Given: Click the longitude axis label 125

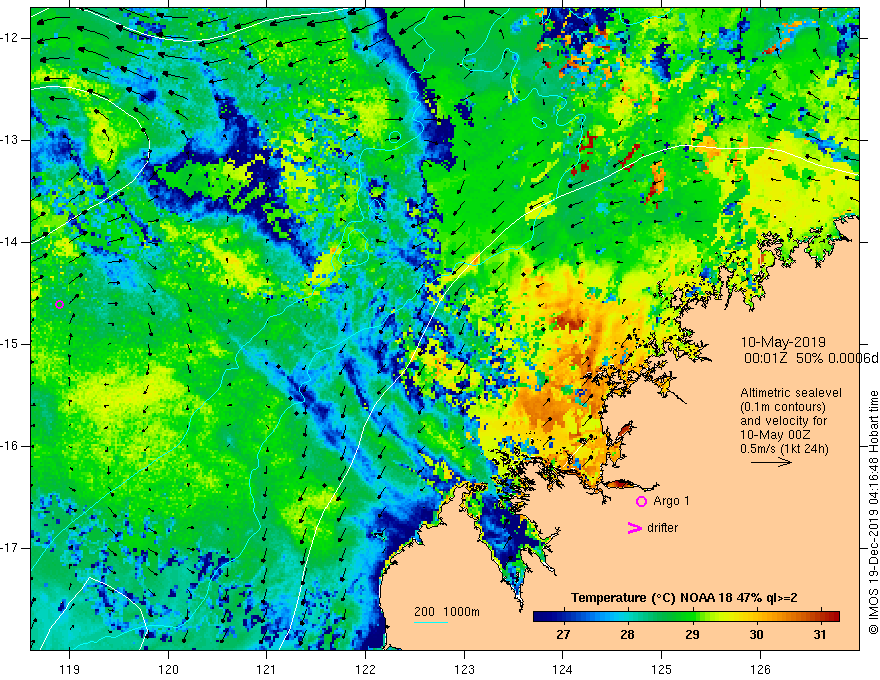Looking at the screenshot, I should pos(661,669).
